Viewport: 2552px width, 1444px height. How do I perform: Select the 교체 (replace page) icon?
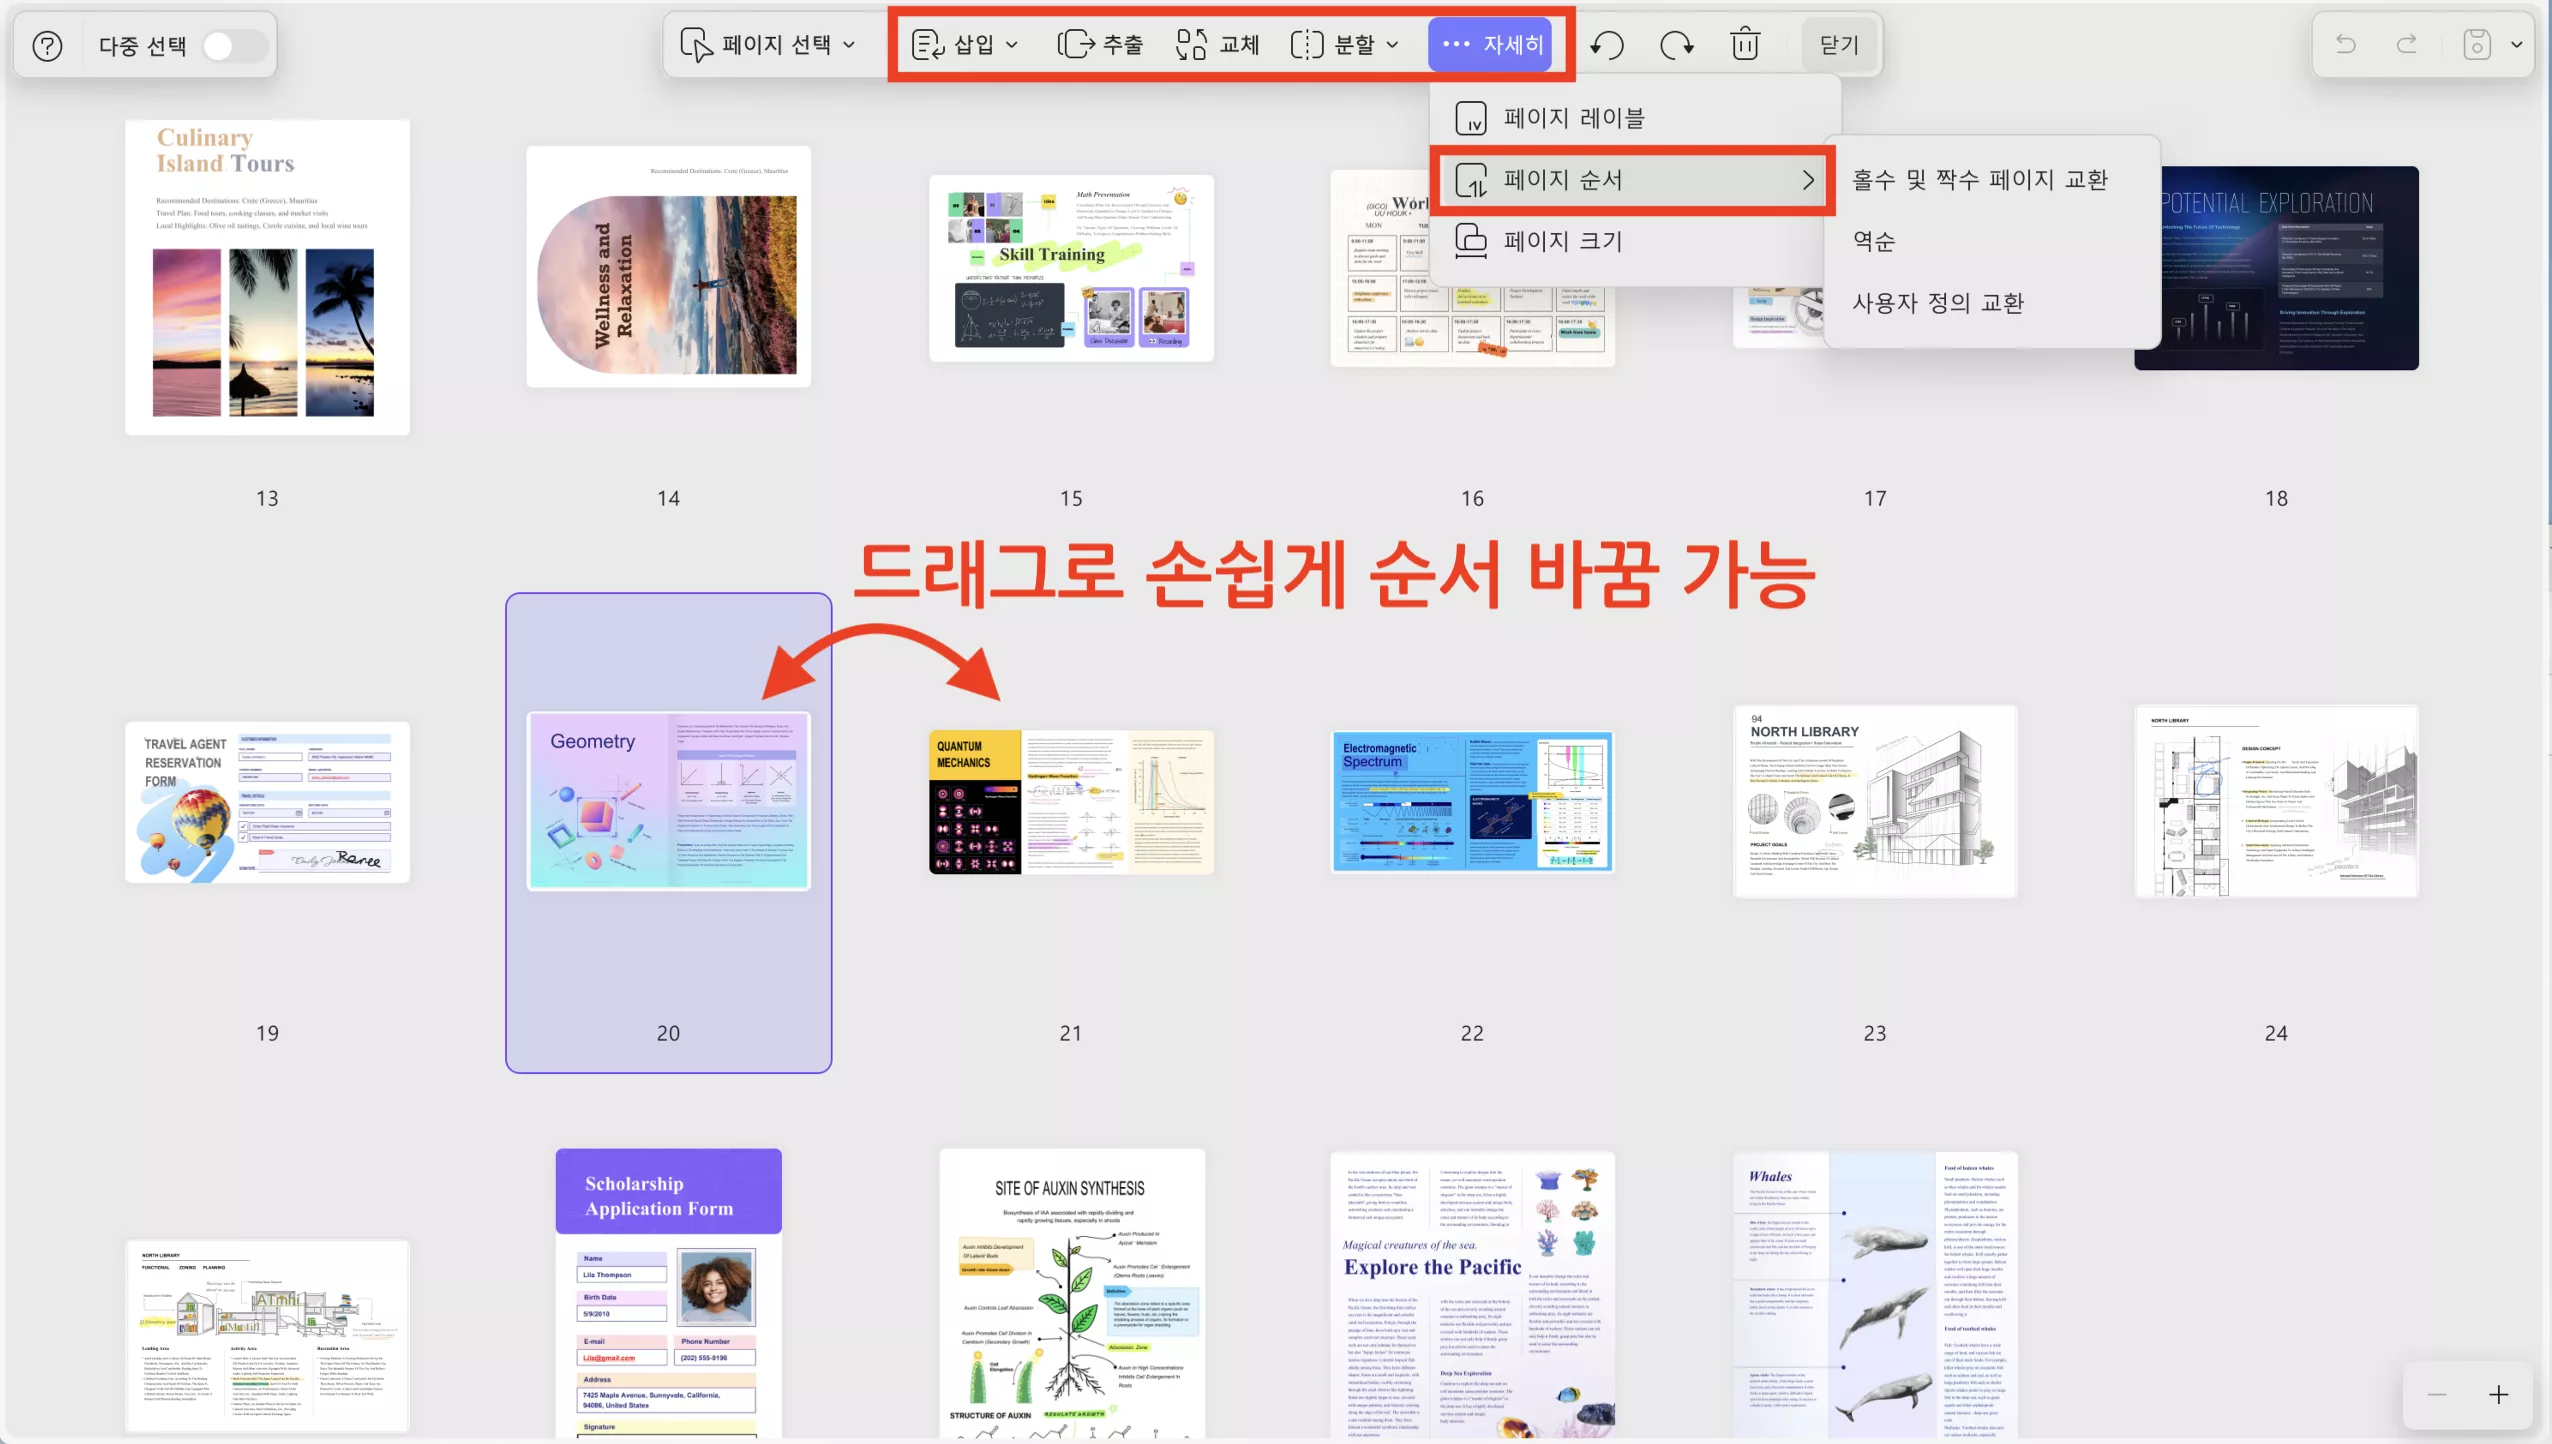click(1192, 44)
